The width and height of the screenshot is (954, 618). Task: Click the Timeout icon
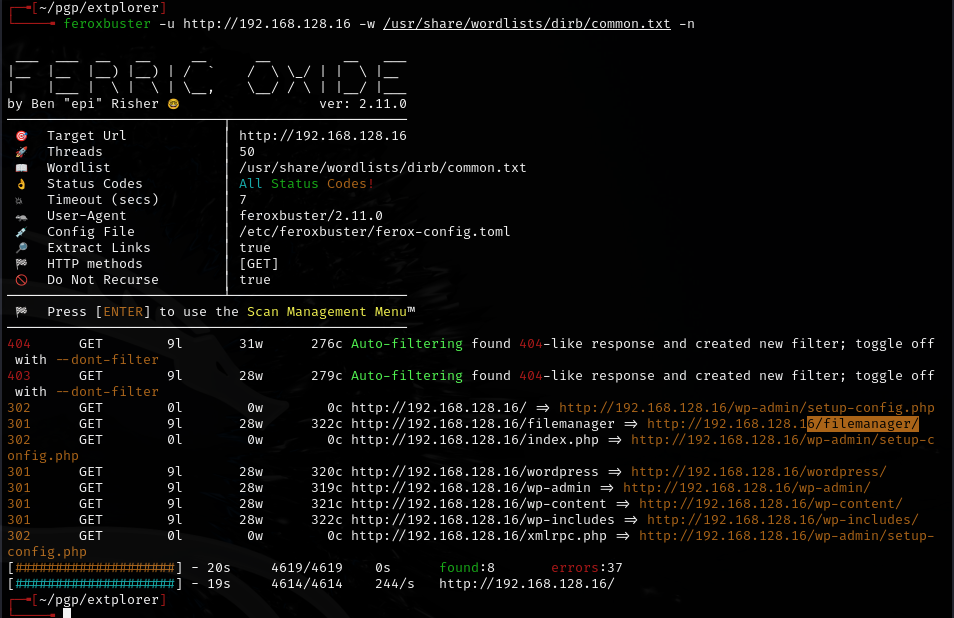(x=22, y=199)
